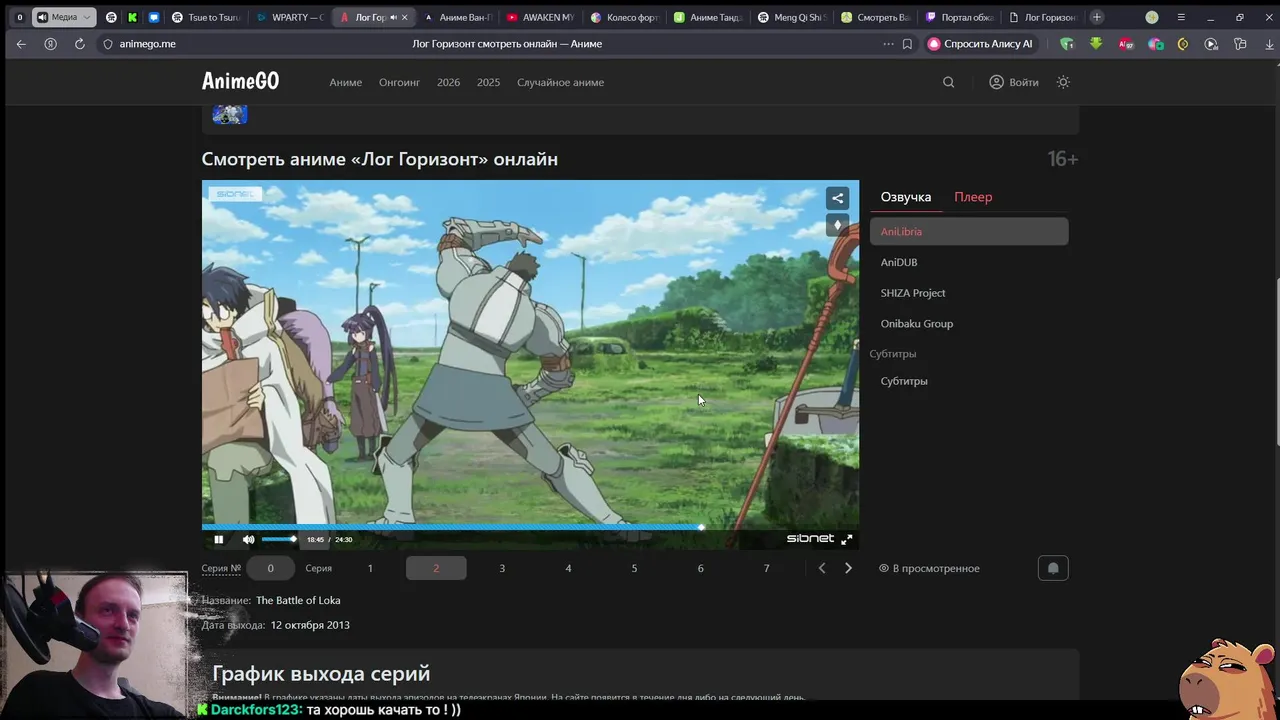Toggle the site light/dark theme

click(1063, 82)
